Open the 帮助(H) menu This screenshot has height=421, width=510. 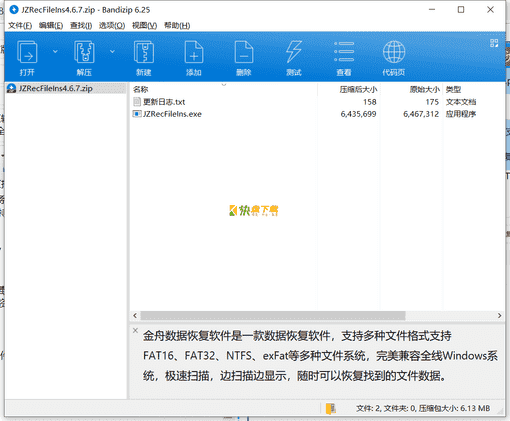click(x=177, y=25)
